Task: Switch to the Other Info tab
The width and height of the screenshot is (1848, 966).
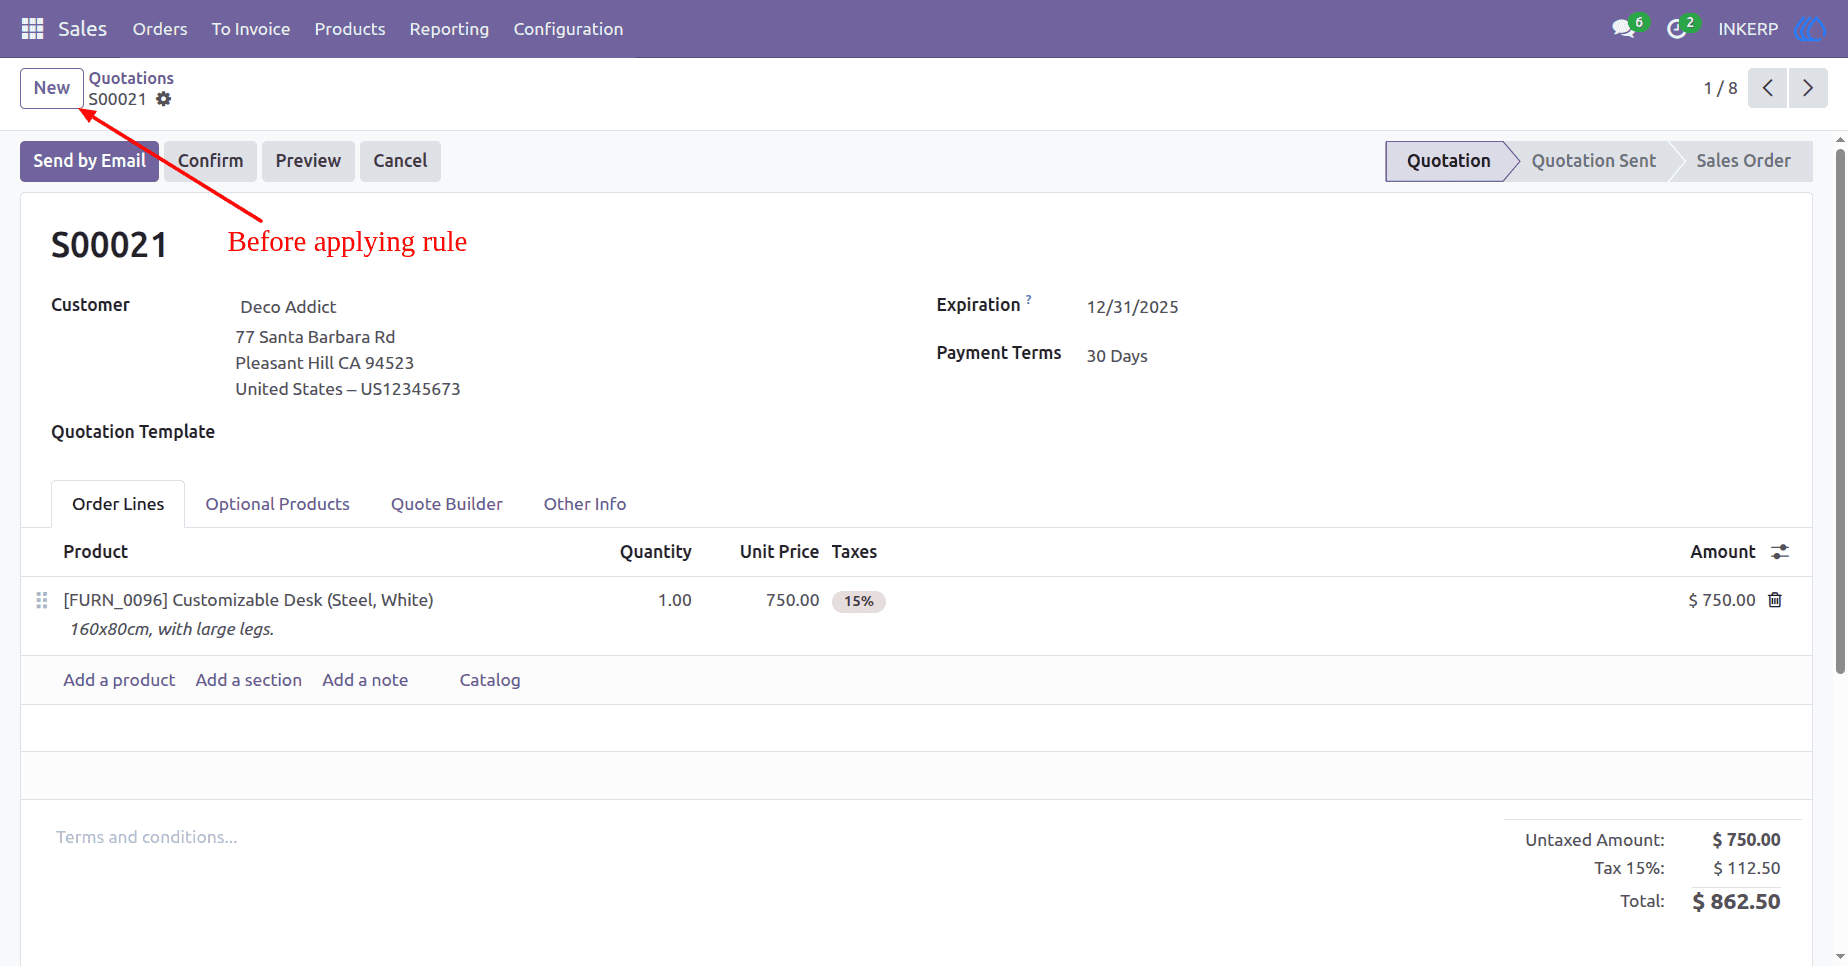Action: click(585, 504)
